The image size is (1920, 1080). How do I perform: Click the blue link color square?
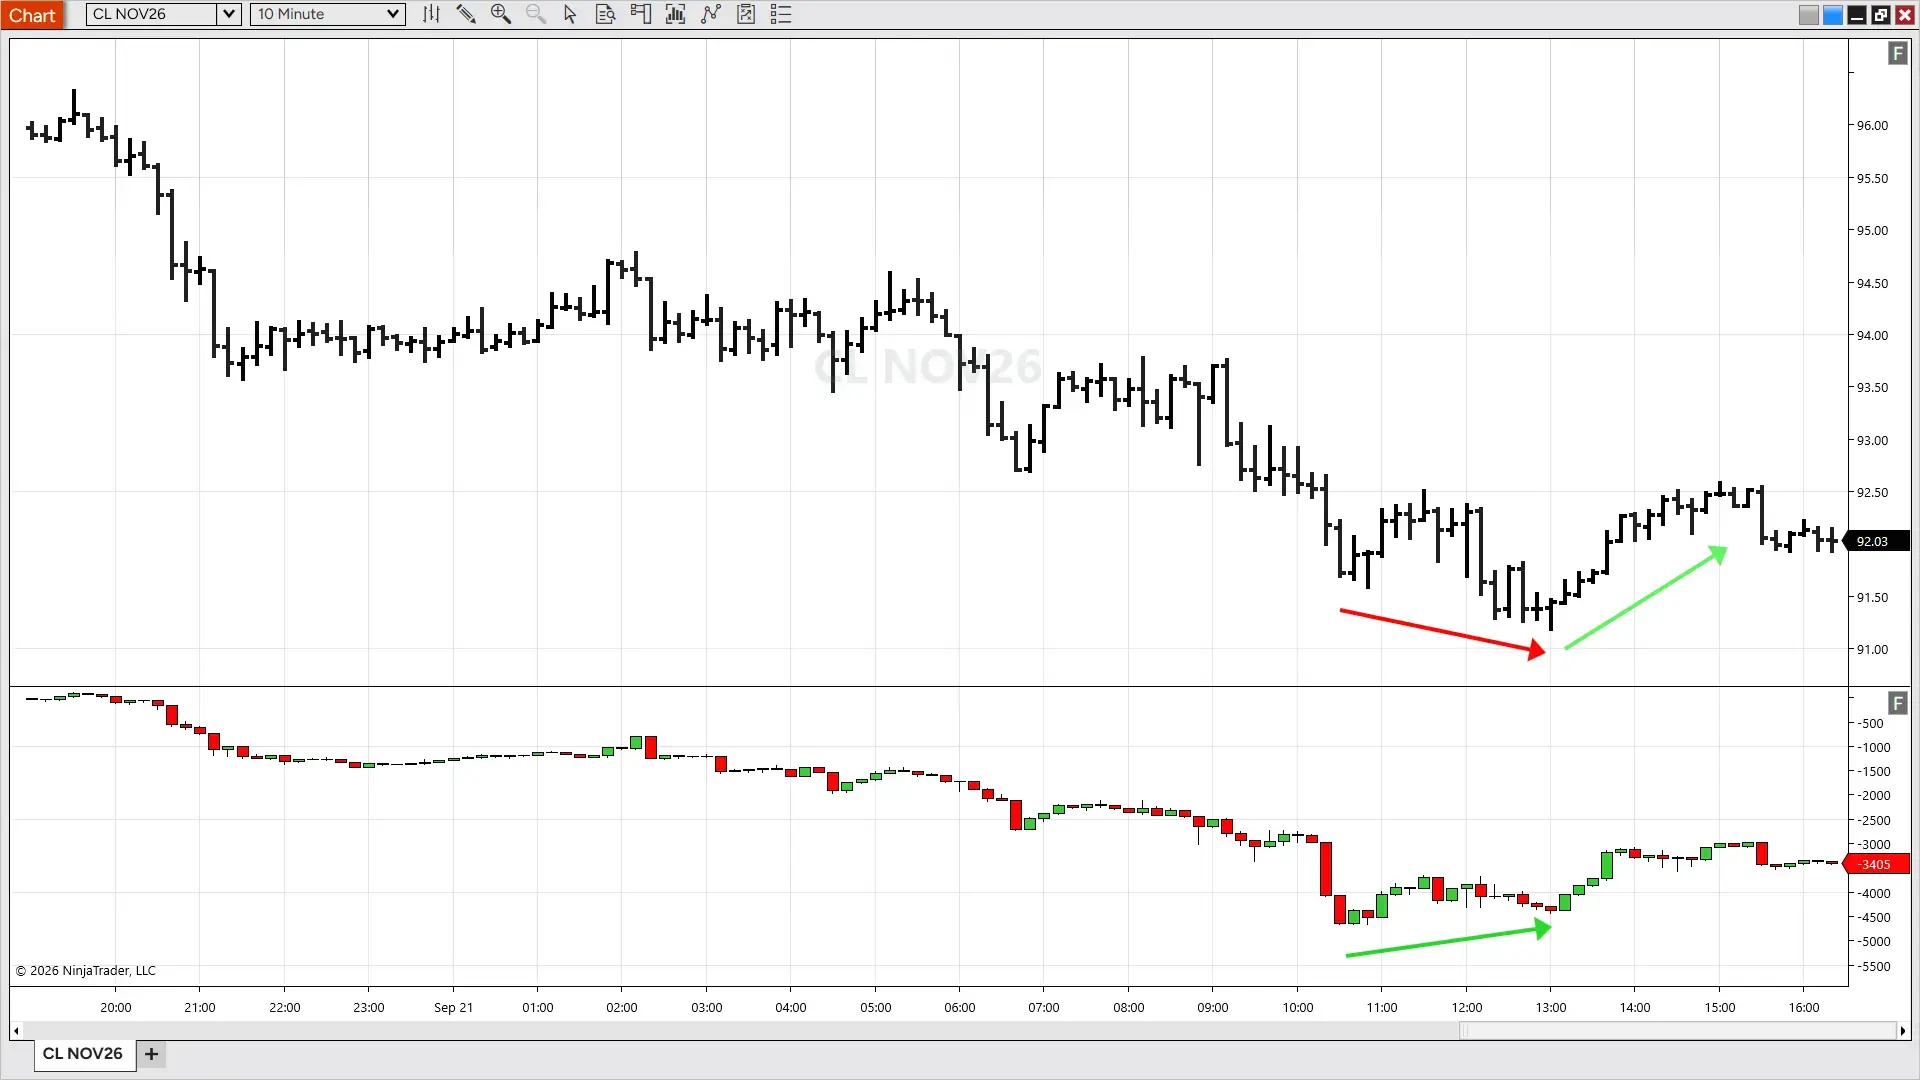click(x=1833, y=15)
